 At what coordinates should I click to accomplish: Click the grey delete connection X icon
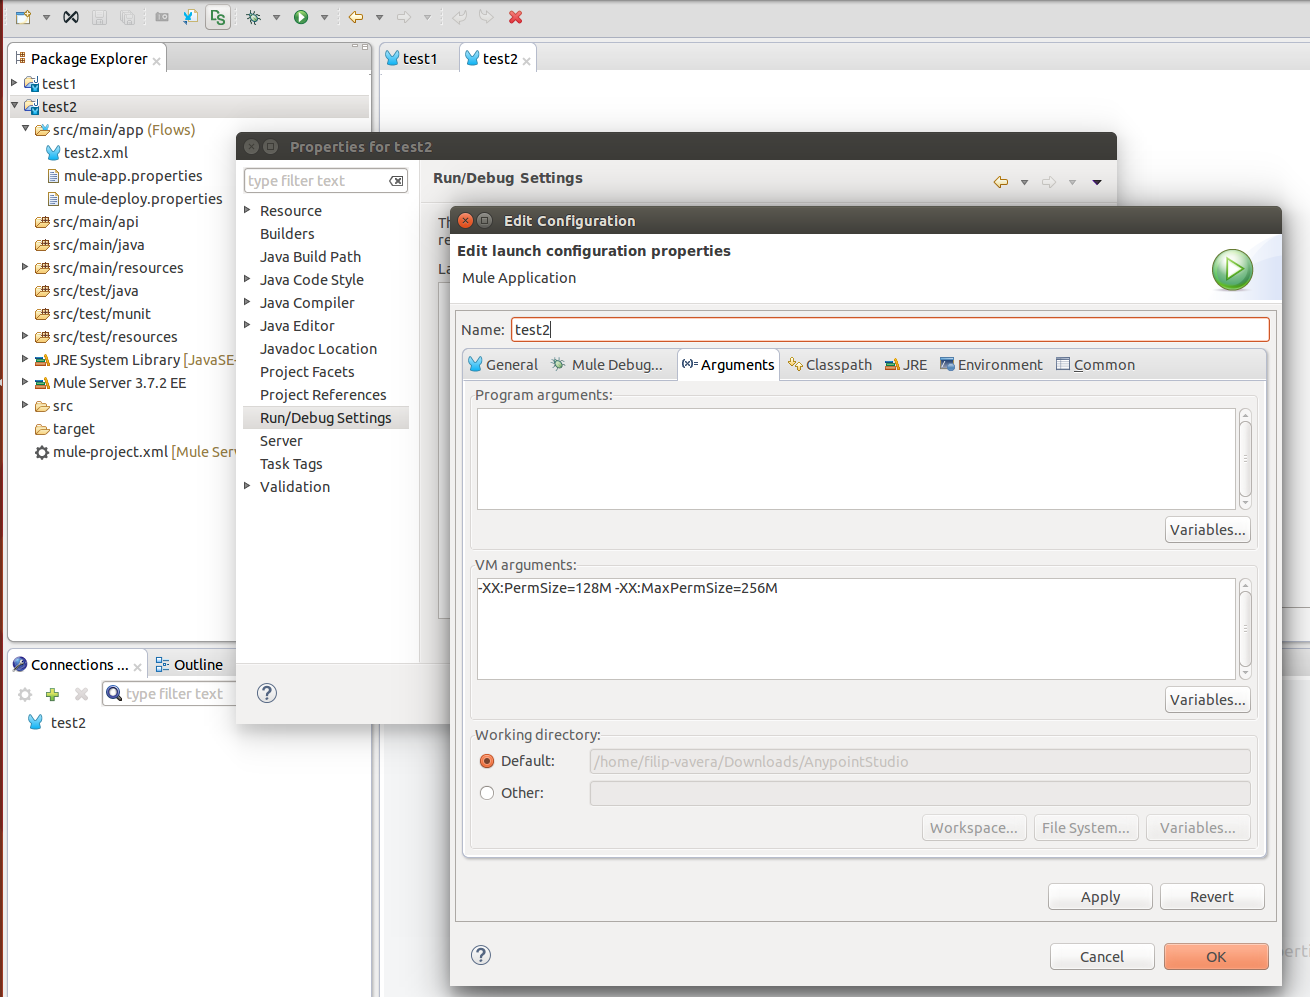pyautogui.click(x=81, y=694)
